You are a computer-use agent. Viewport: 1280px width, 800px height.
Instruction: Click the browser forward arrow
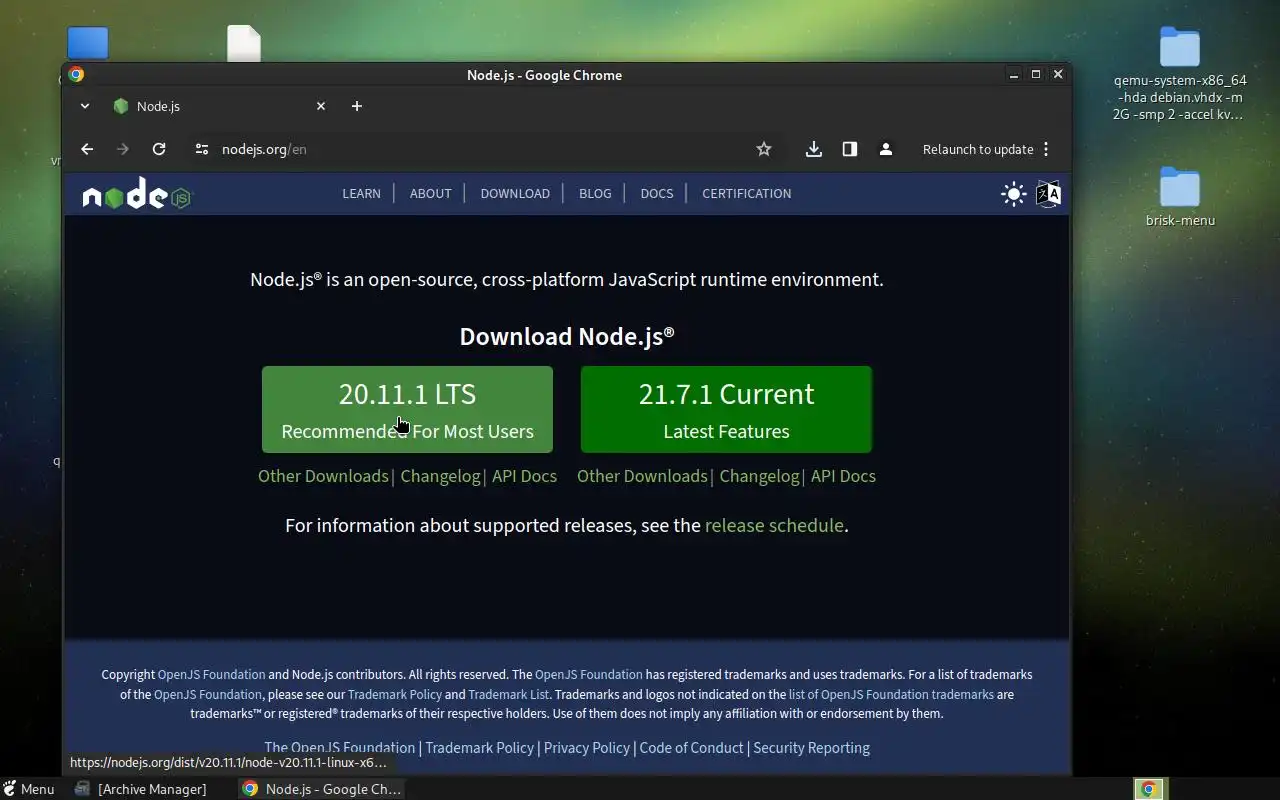(x=123, y=149)
